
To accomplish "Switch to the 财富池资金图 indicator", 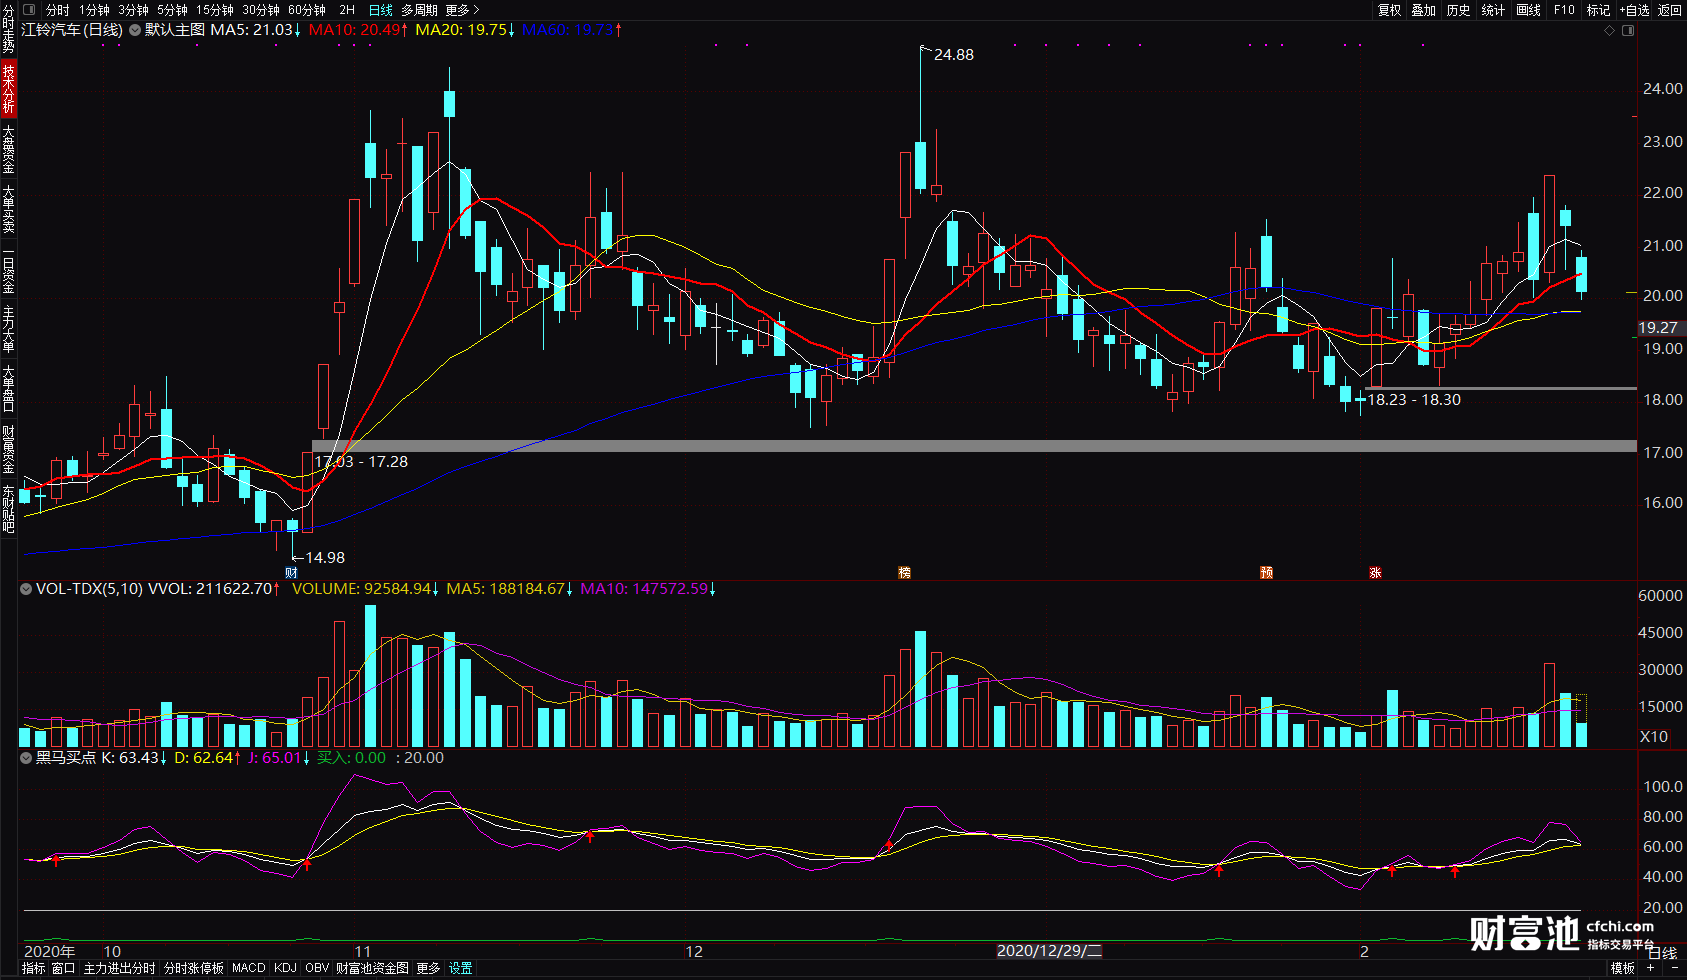I will click(372, 968).
